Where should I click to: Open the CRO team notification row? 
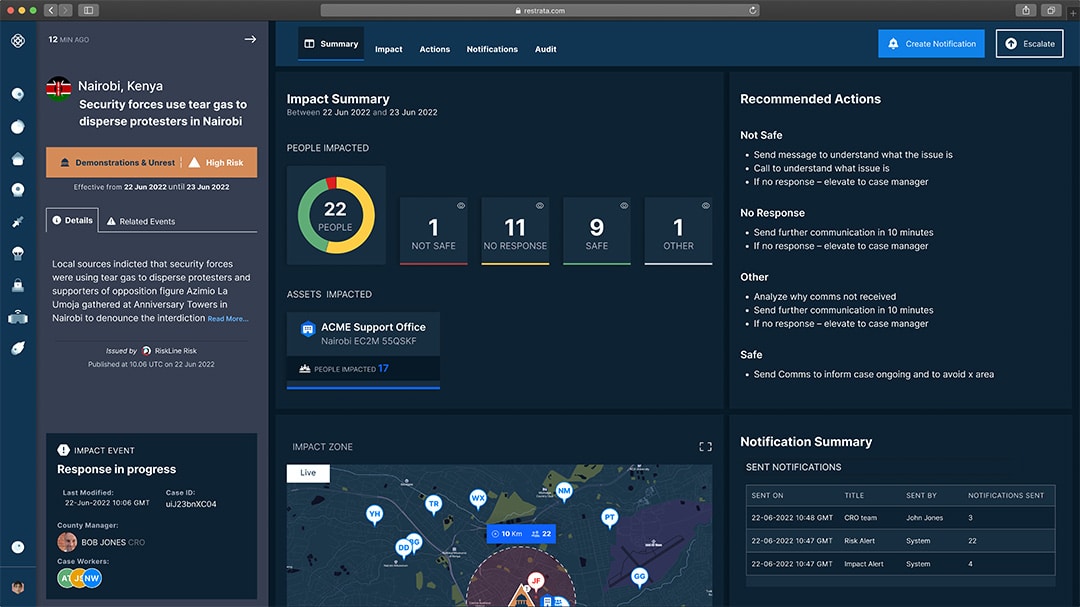click(x=900, y=518)
